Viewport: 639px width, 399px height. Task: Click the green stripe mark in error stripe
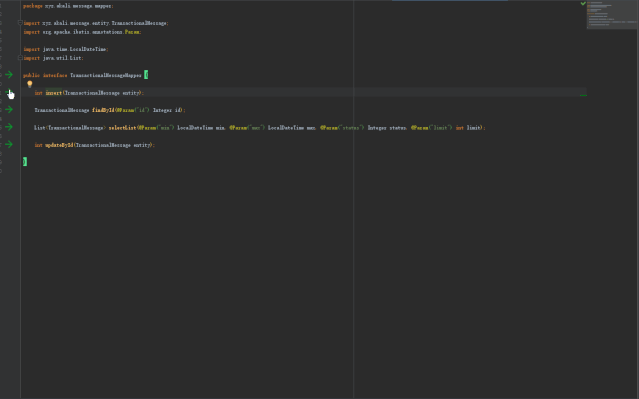[x=583, y=95]
